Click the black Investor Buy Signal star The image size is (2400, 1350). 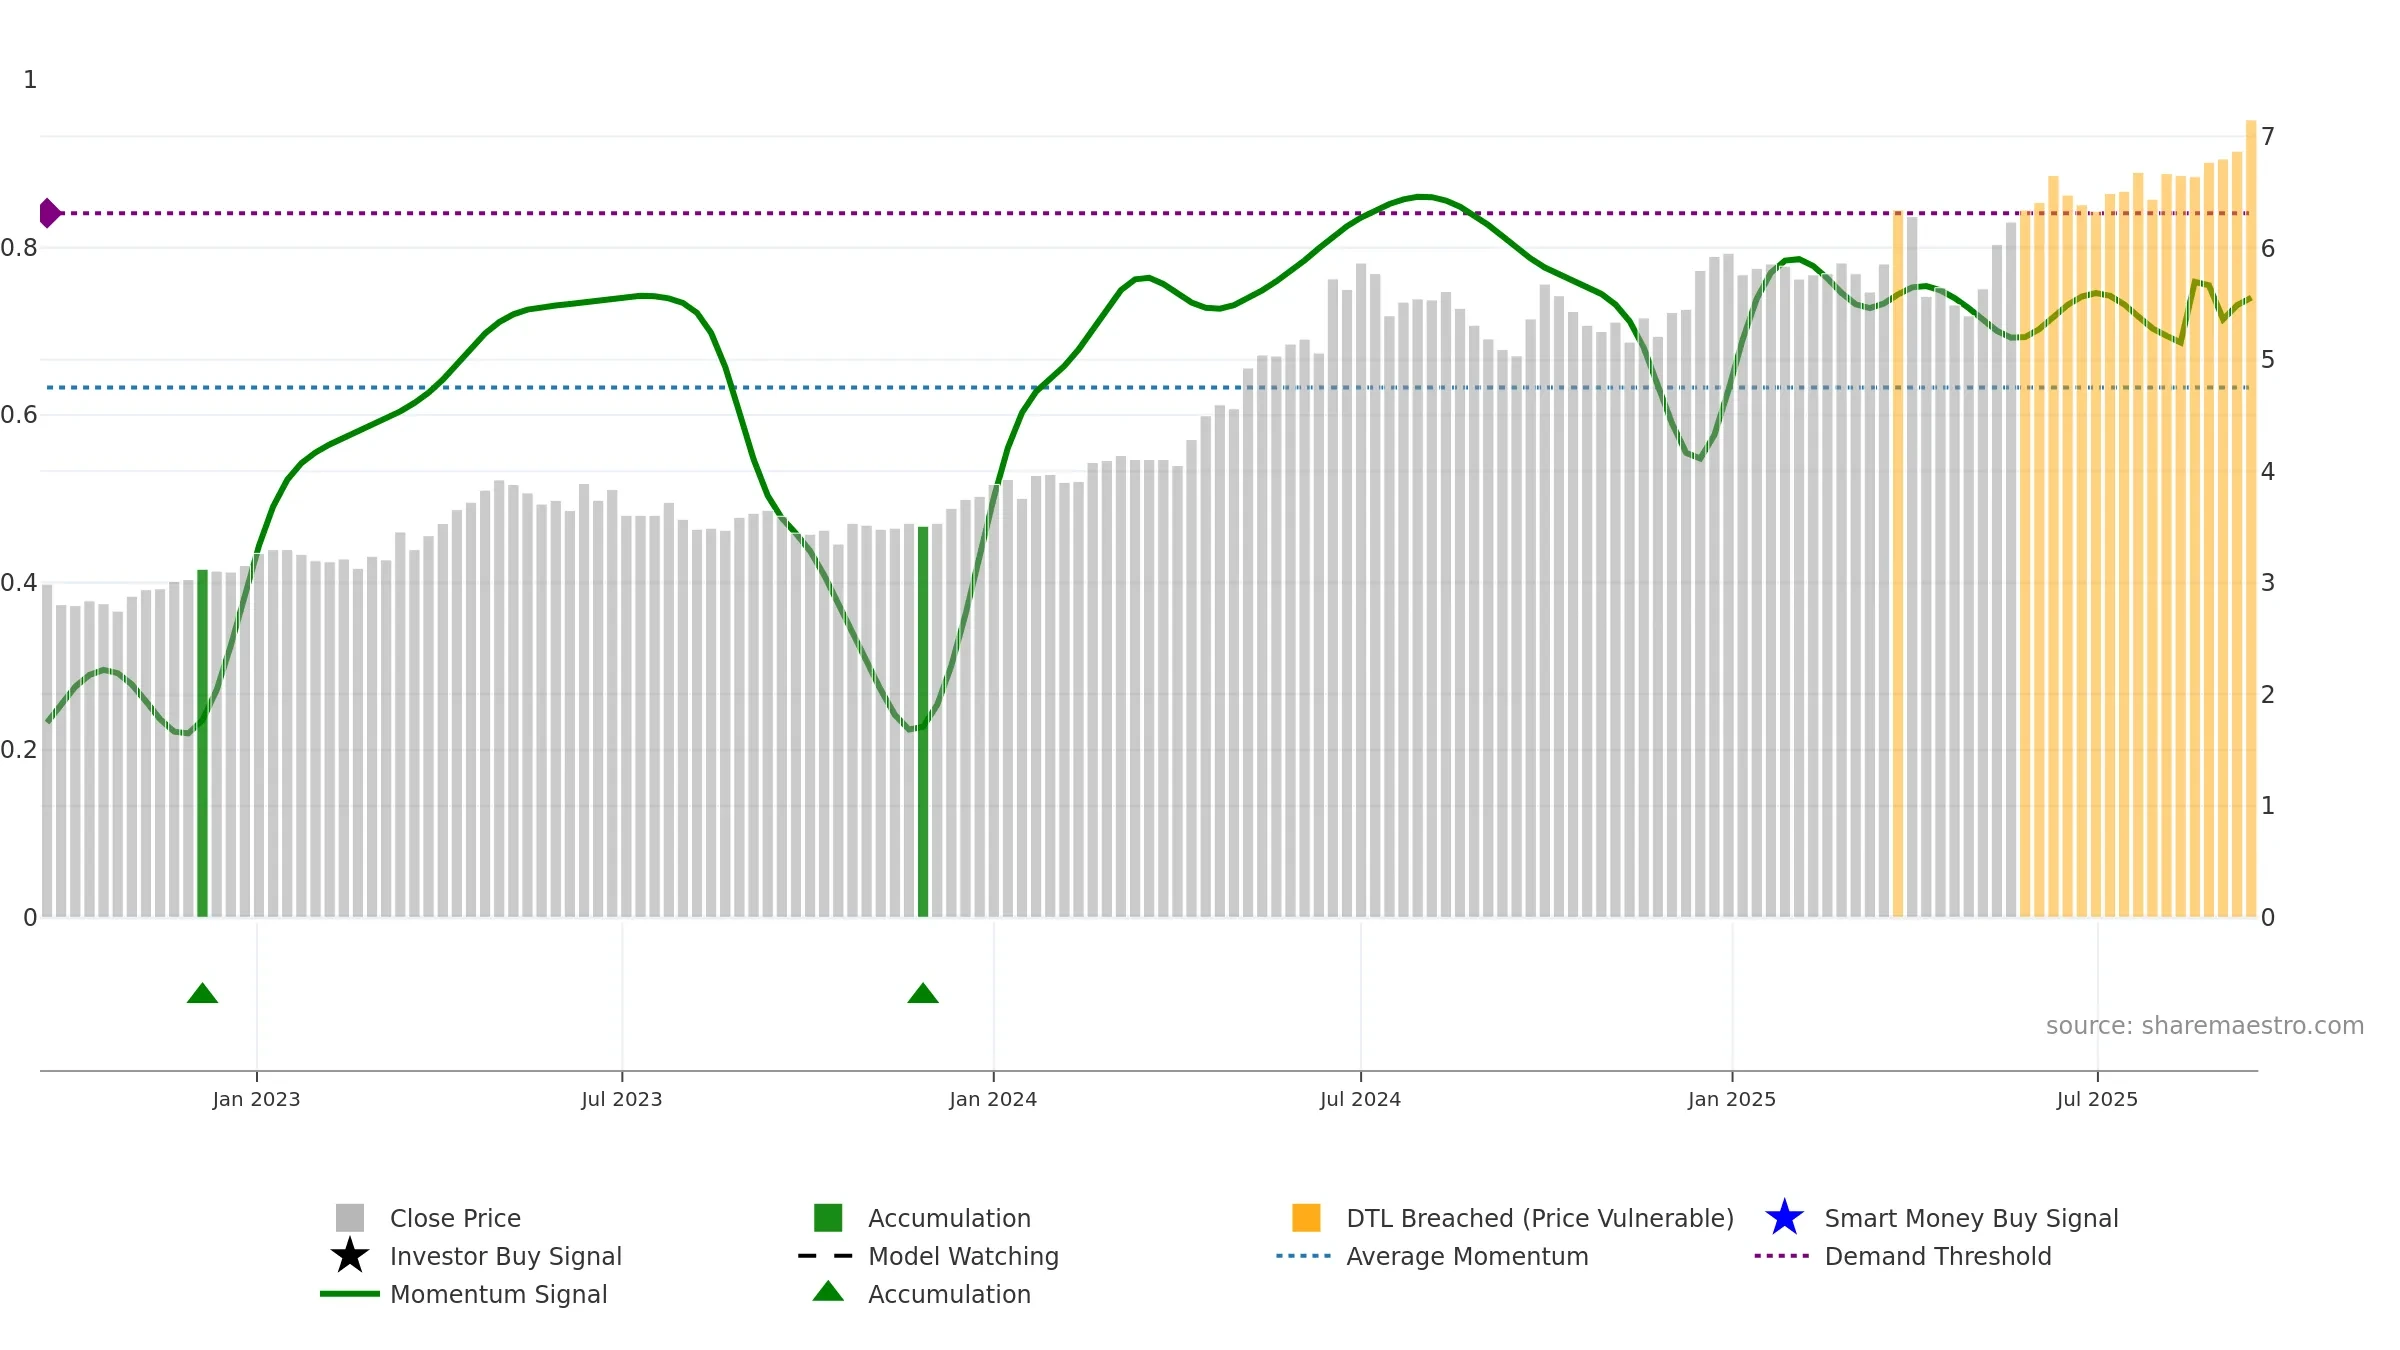pyautogui.click(x=350, y=1256)
